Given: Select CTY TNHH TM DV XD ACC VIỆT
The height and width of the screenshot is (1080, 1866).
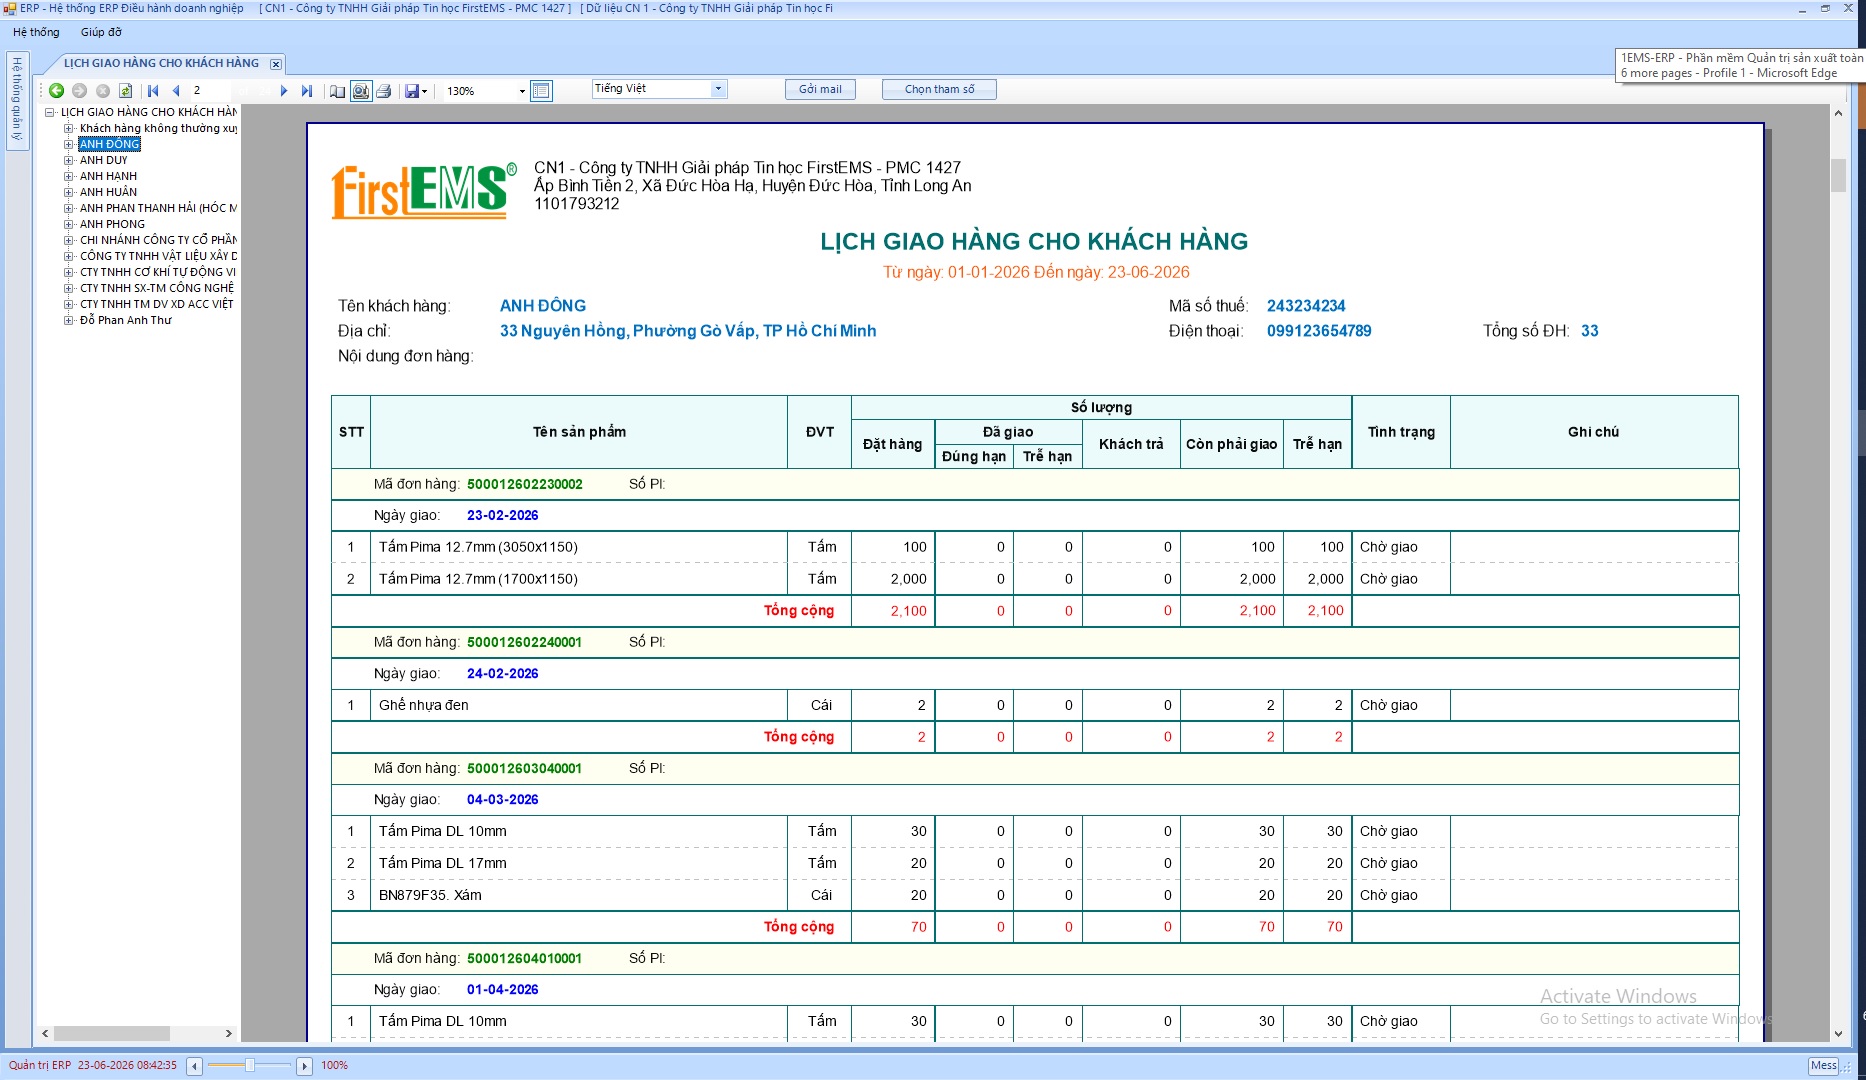Looking at the screenshot, I should point(156,304).
